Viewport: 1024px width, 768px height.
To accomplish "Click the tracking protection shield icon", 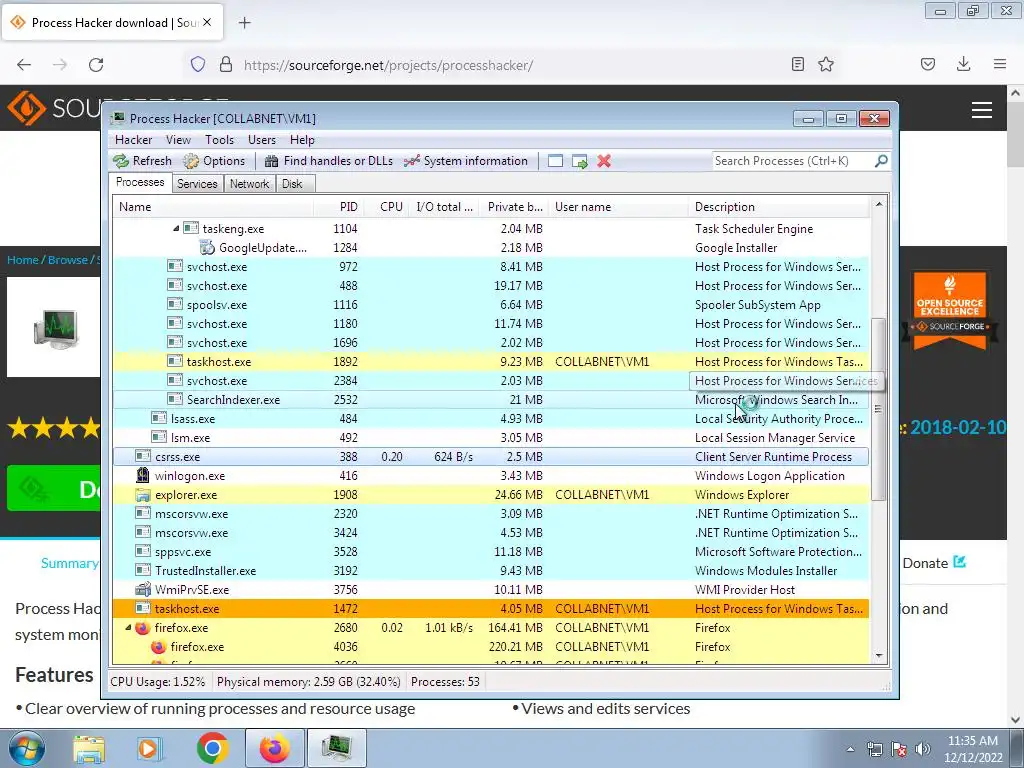I will 198,65.
